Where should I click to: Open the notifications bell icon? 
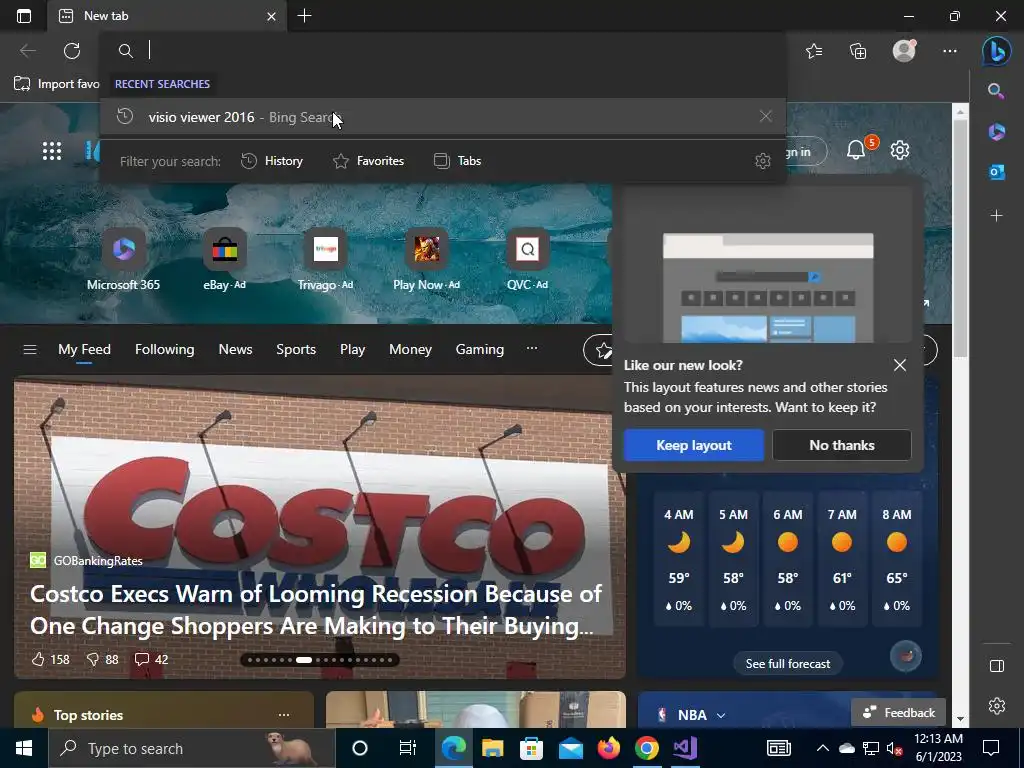856,150
